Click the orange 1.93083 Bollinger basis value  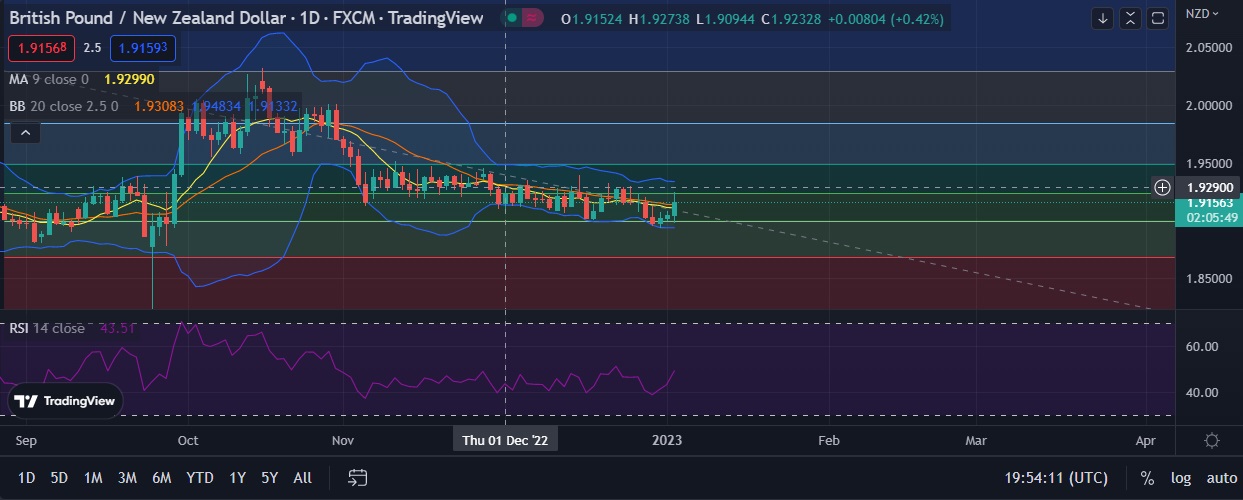pyautogui.click(x=159, y=105)
